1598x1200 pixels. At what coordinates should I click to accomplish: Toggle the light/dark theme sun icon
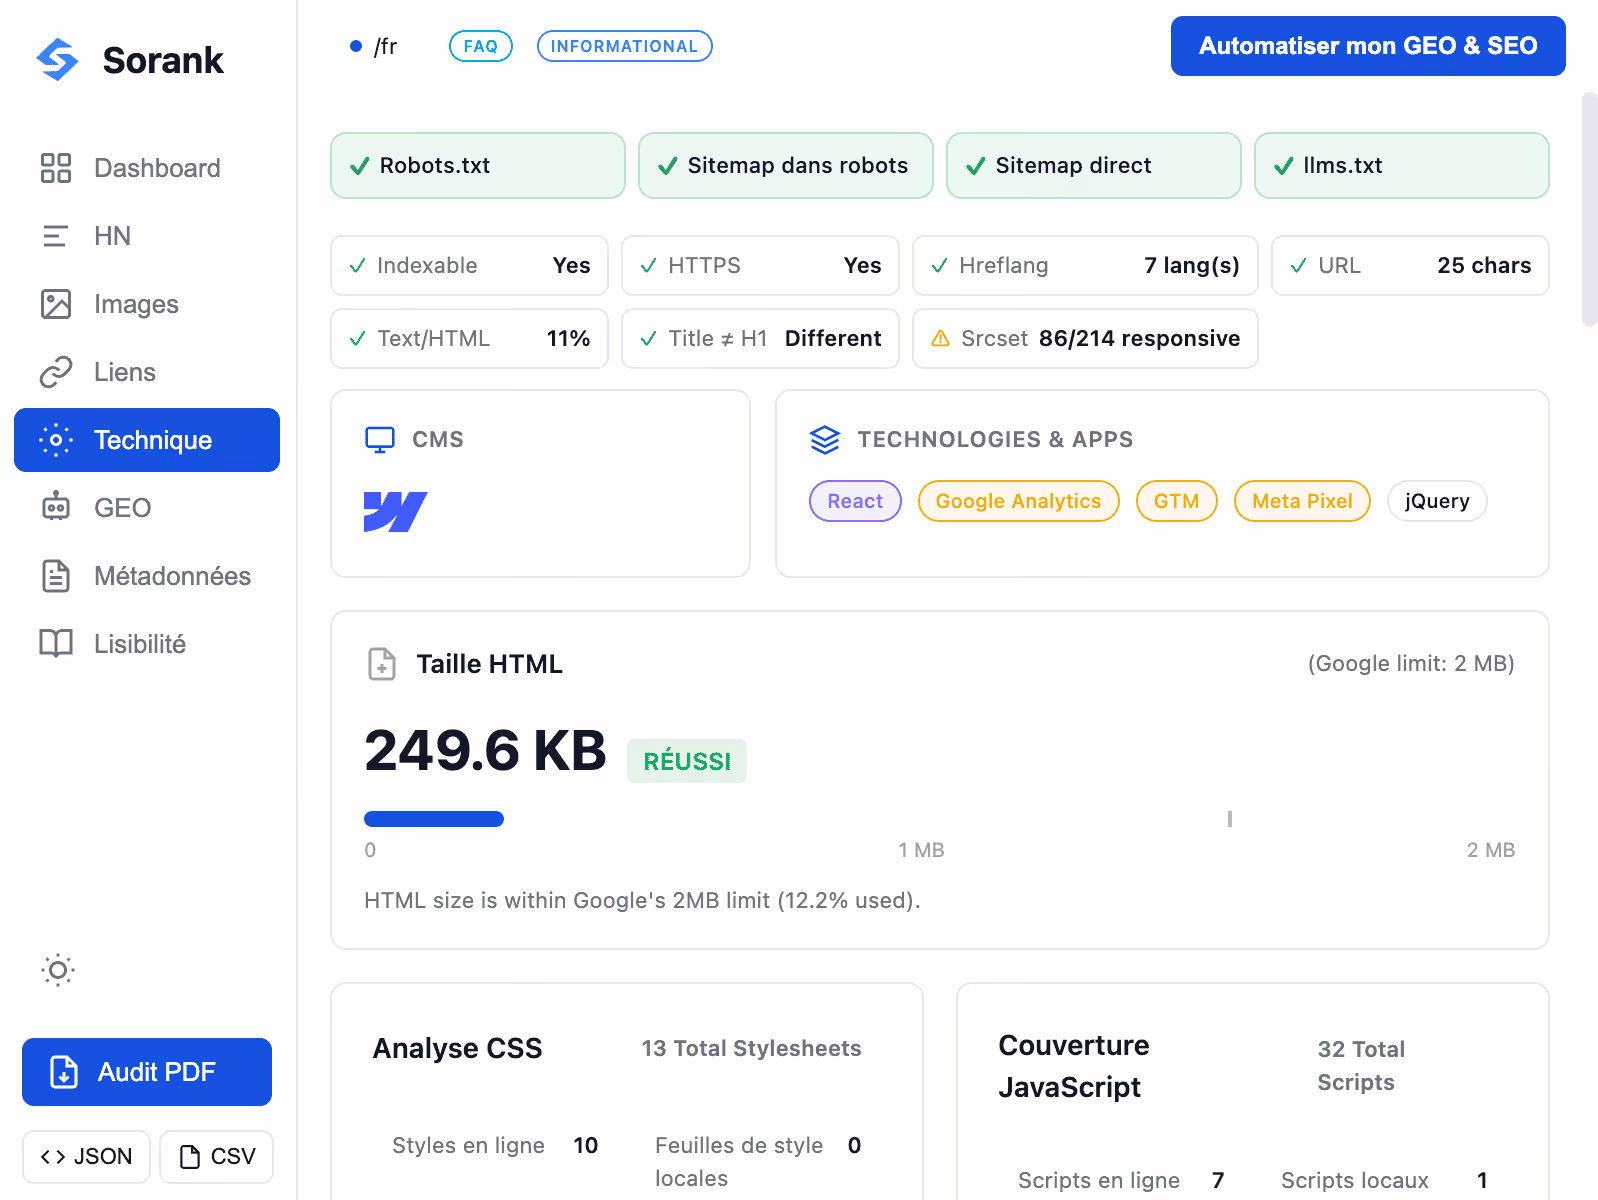click(x=58, y=970)
